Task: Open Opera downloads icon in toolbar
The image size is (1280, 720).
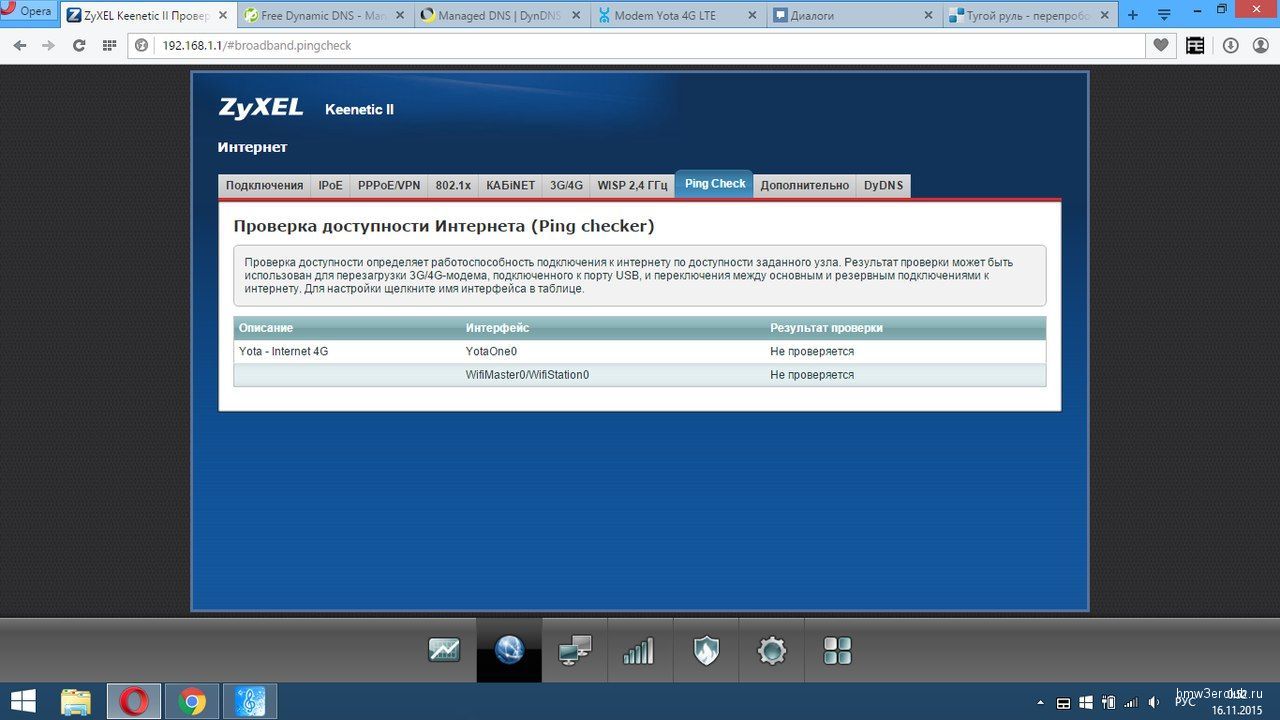Action: point(1230,45)
